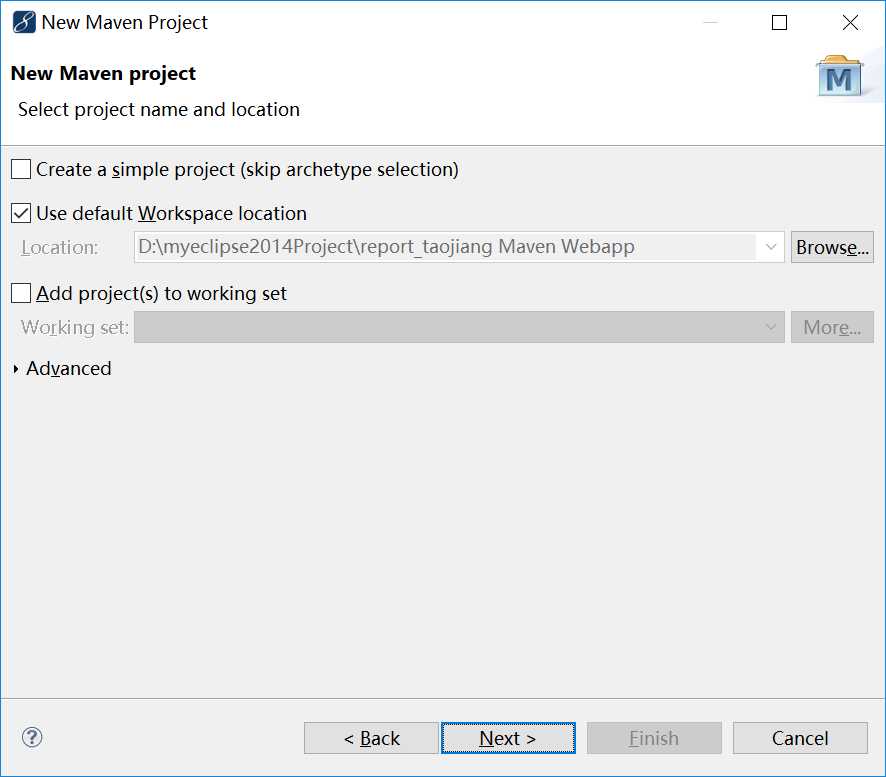Image resolution: width=886 pixels, height=777 pixels.
Task: Click Browse button for location
Action: [832, 247]
